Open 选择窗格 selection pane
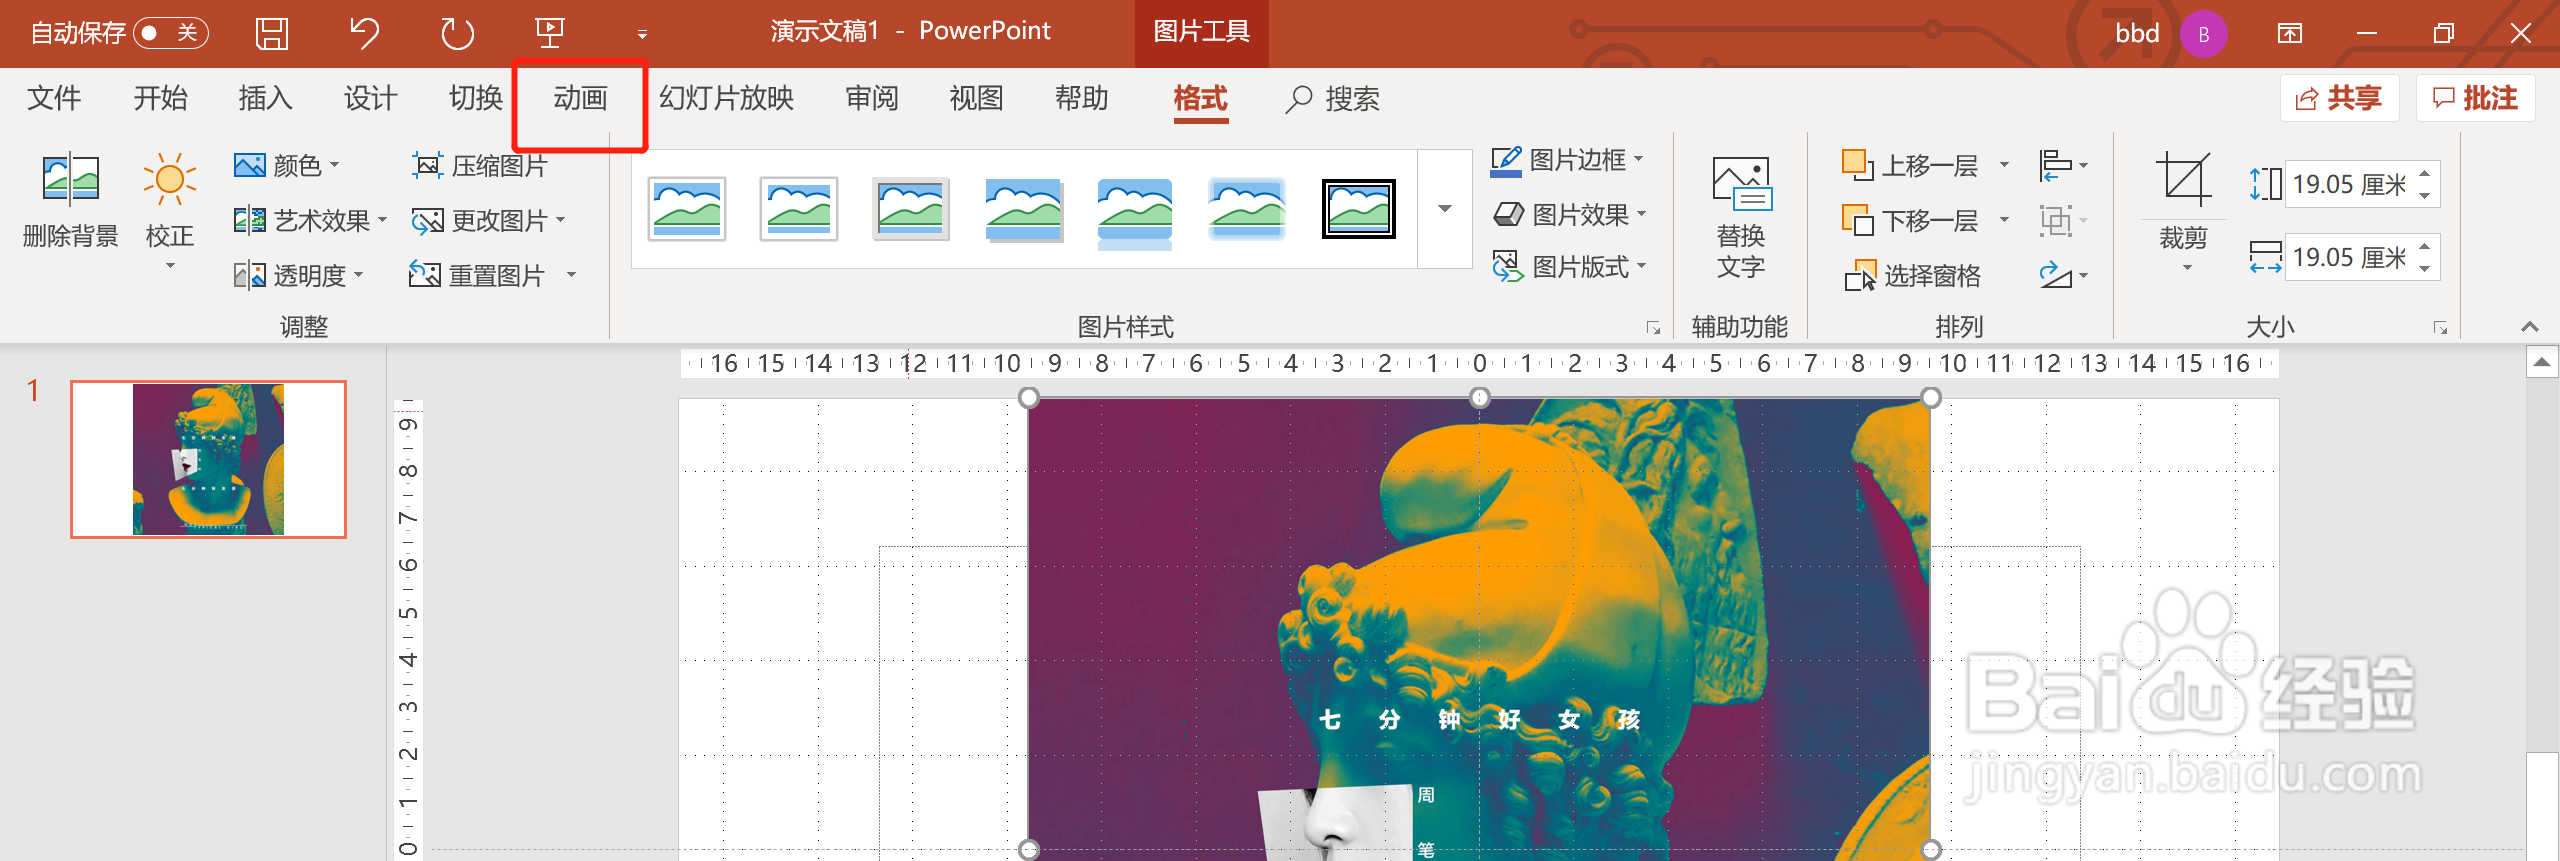Screen dimensions: 2560x861 click(x=1913, y=275)
